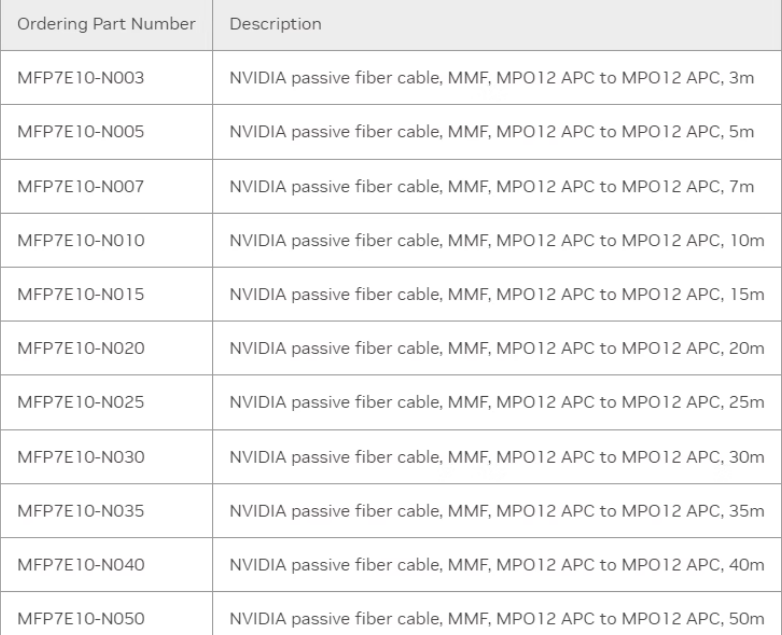Click the 10m fiber cable description

[497, 240]
